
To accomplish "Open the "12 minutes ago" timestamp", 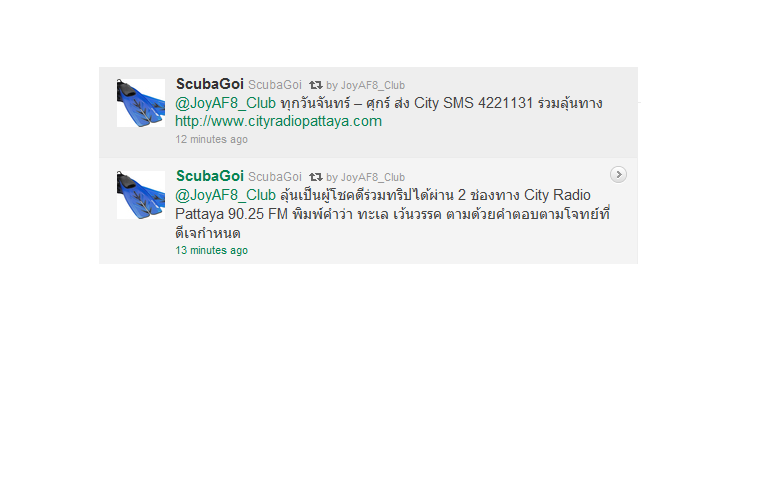I will coord(212,139).
